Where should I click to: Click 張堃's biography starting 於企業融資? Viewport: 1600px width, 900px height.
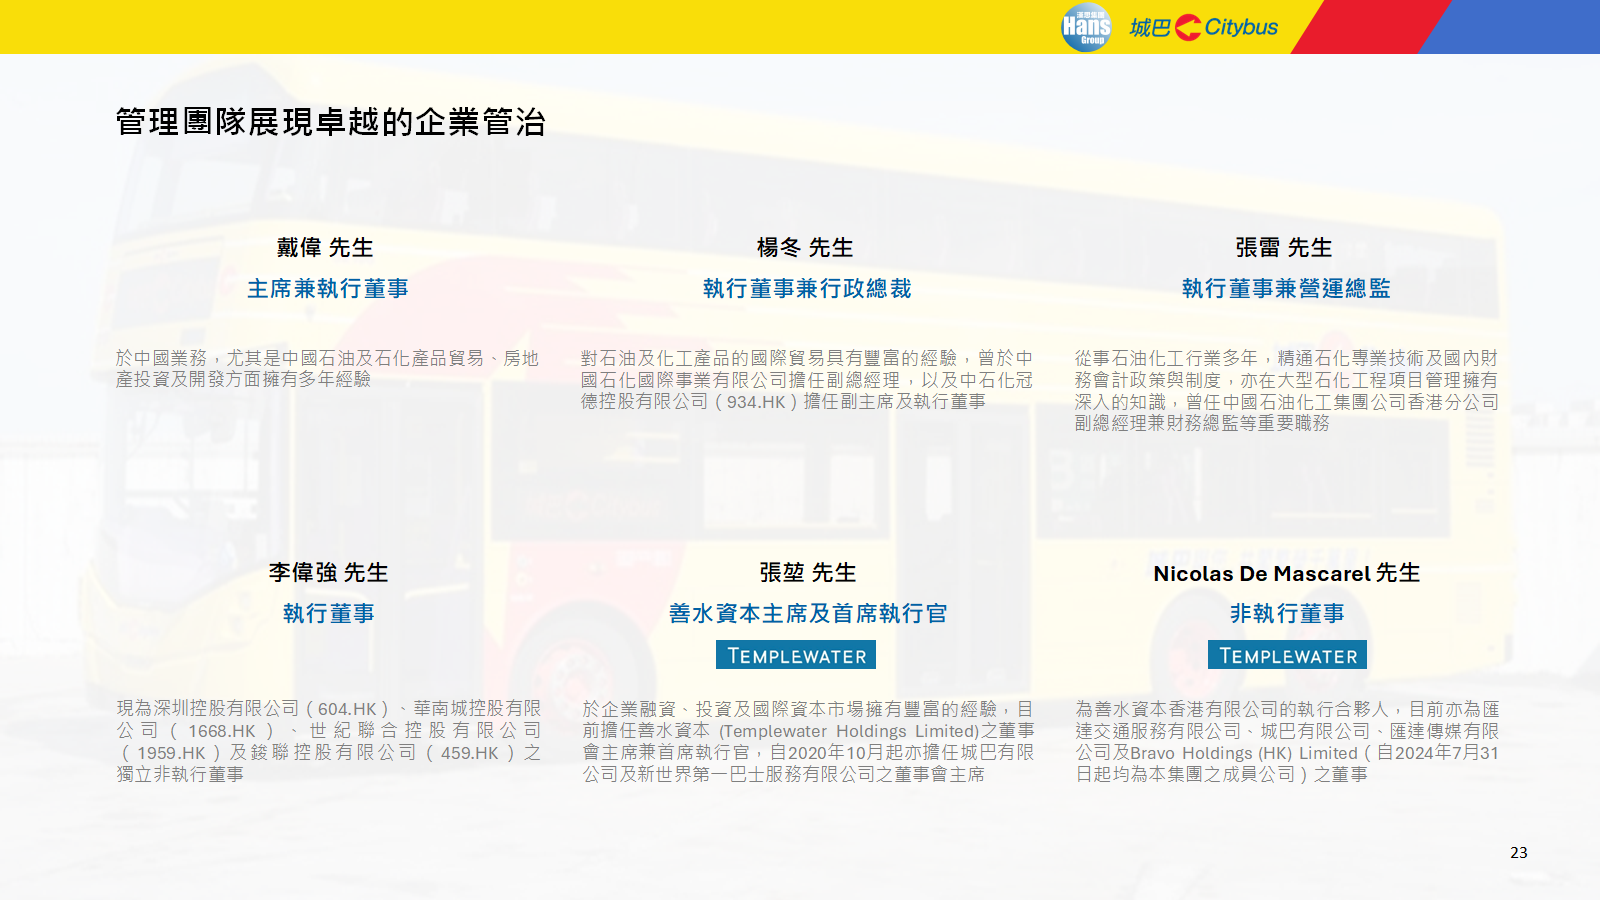click(x=808, y=741)
